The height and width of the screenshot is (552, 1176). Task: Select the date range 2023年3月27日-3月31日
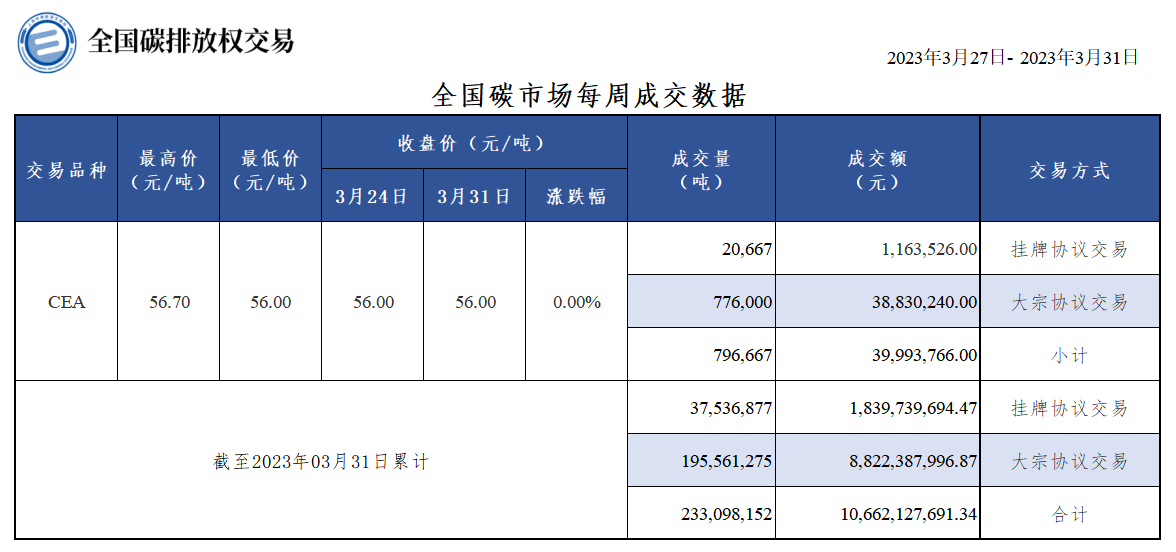pyautogui.click(x=1012, y=58)
